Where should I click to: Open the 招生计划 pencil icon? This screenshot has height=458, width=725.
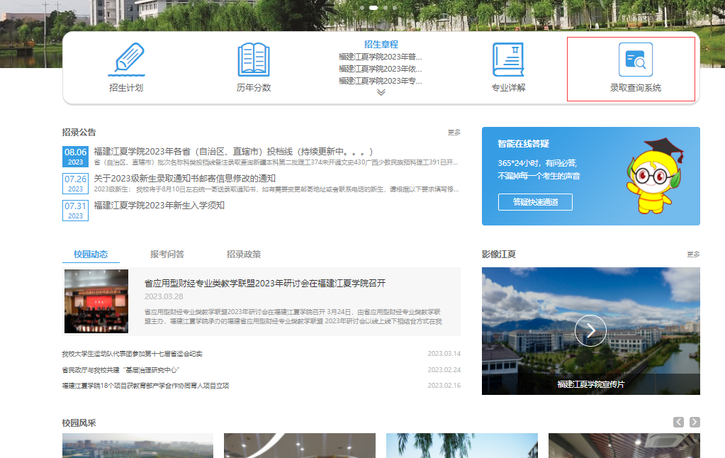point(126,60)
